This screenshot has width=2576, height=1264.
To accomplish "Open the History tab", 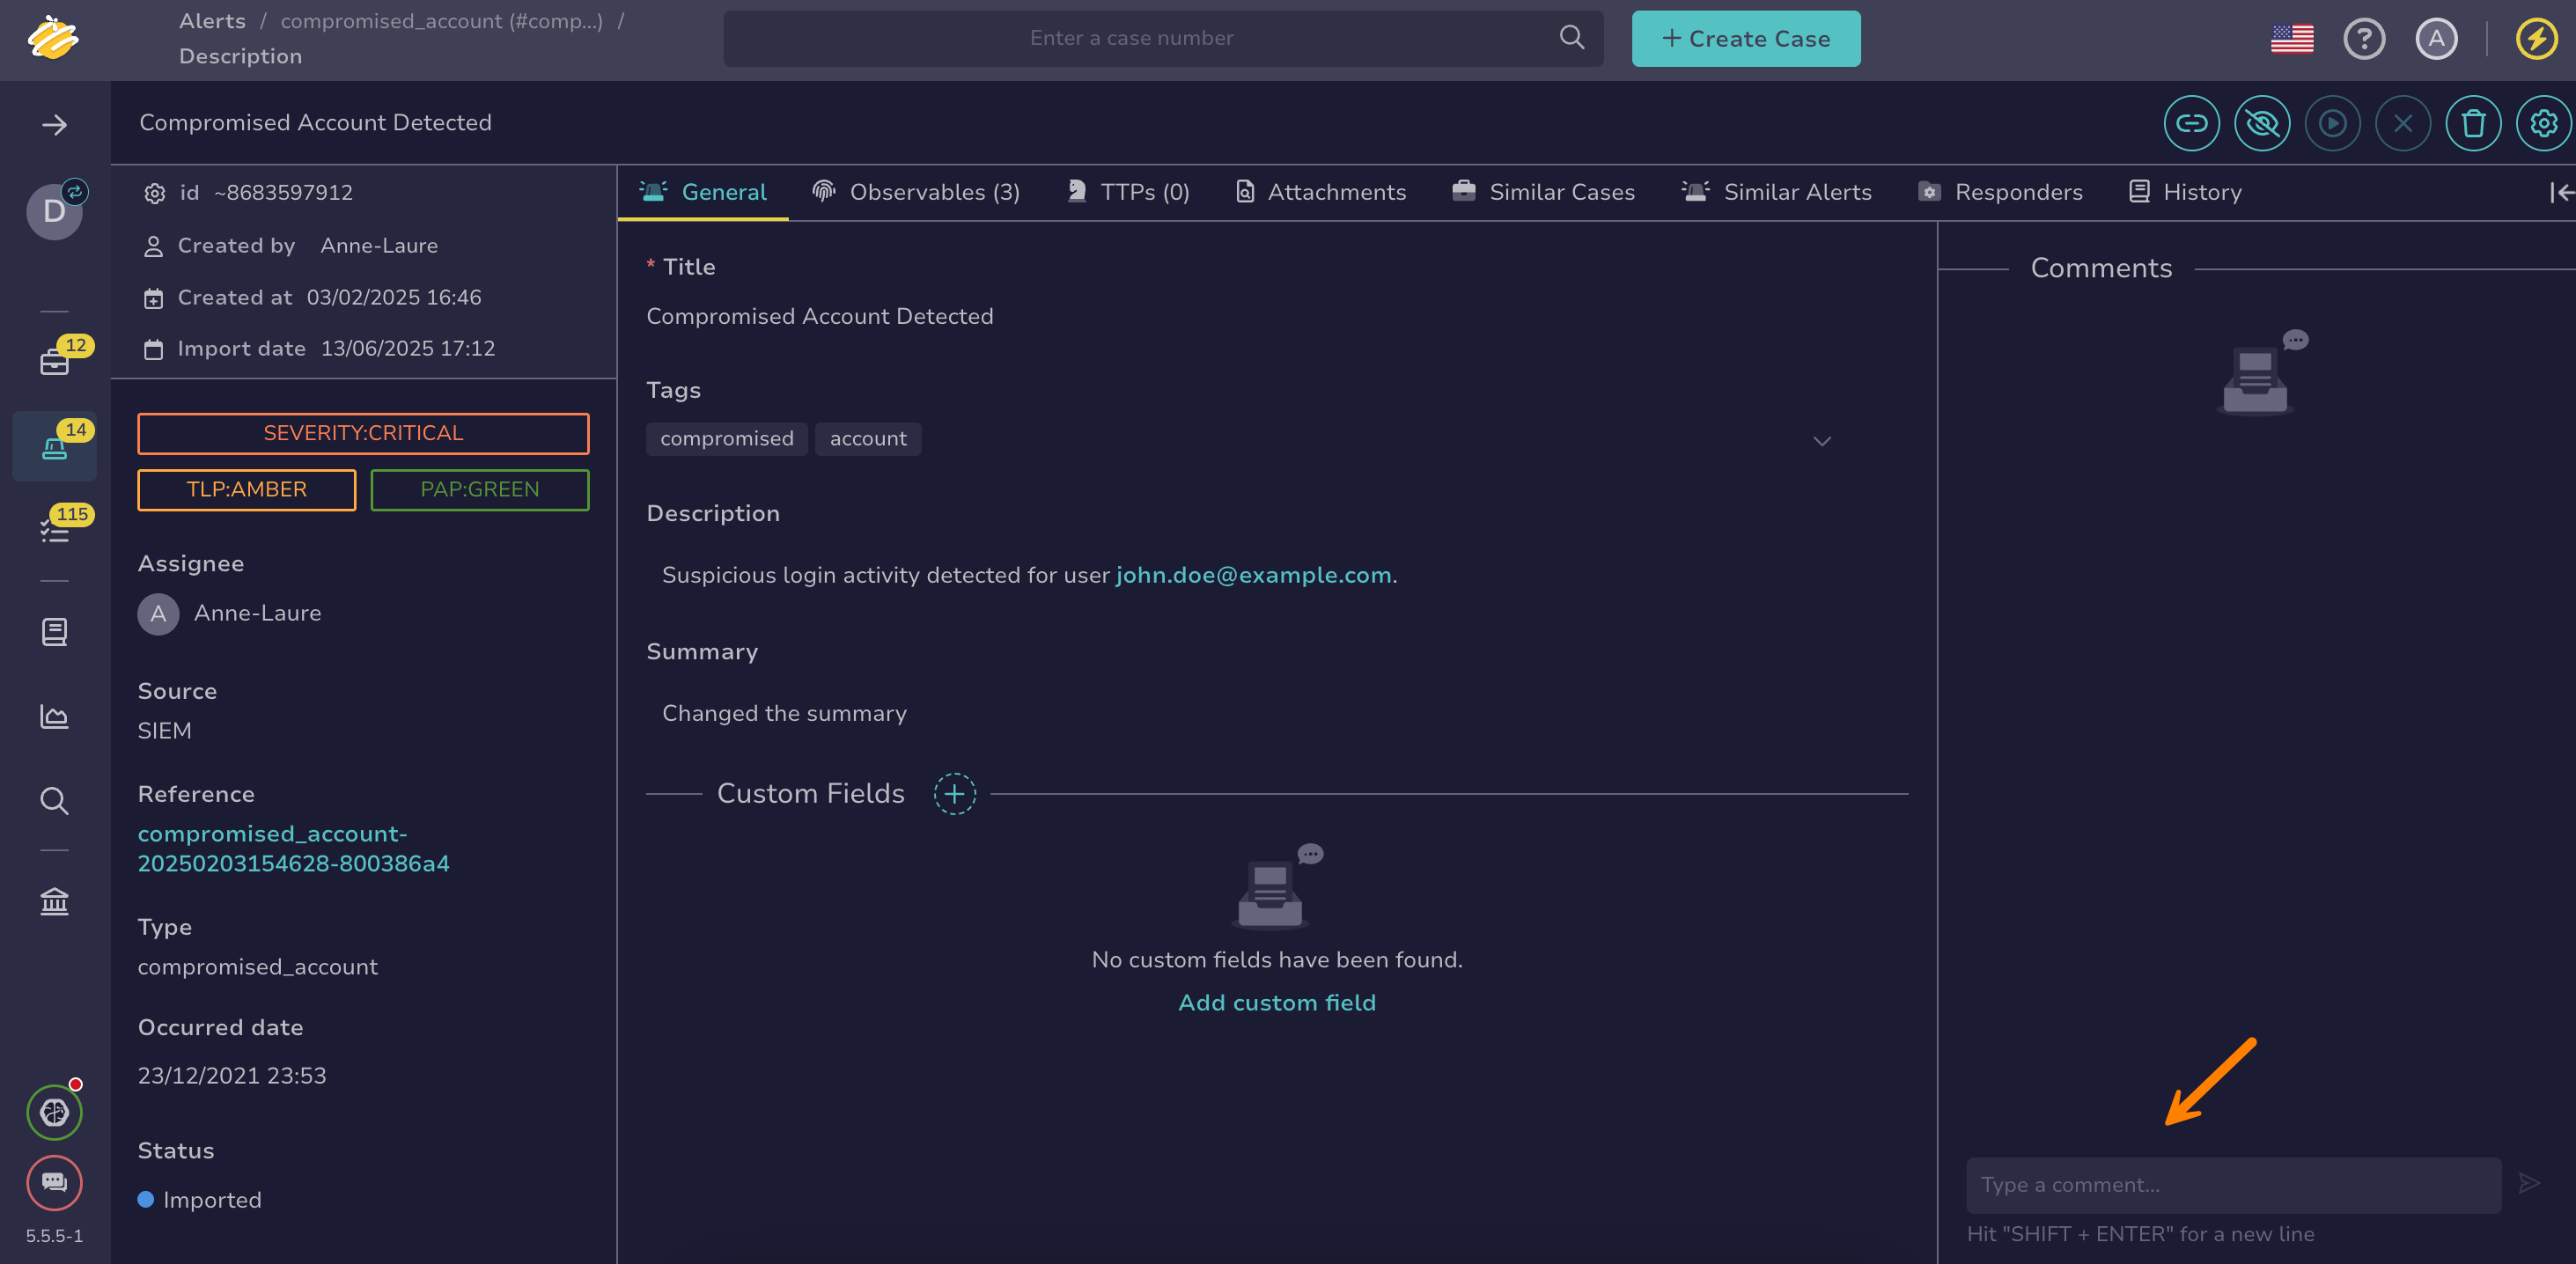I will pyautogui.click(x=2185, y=192).
